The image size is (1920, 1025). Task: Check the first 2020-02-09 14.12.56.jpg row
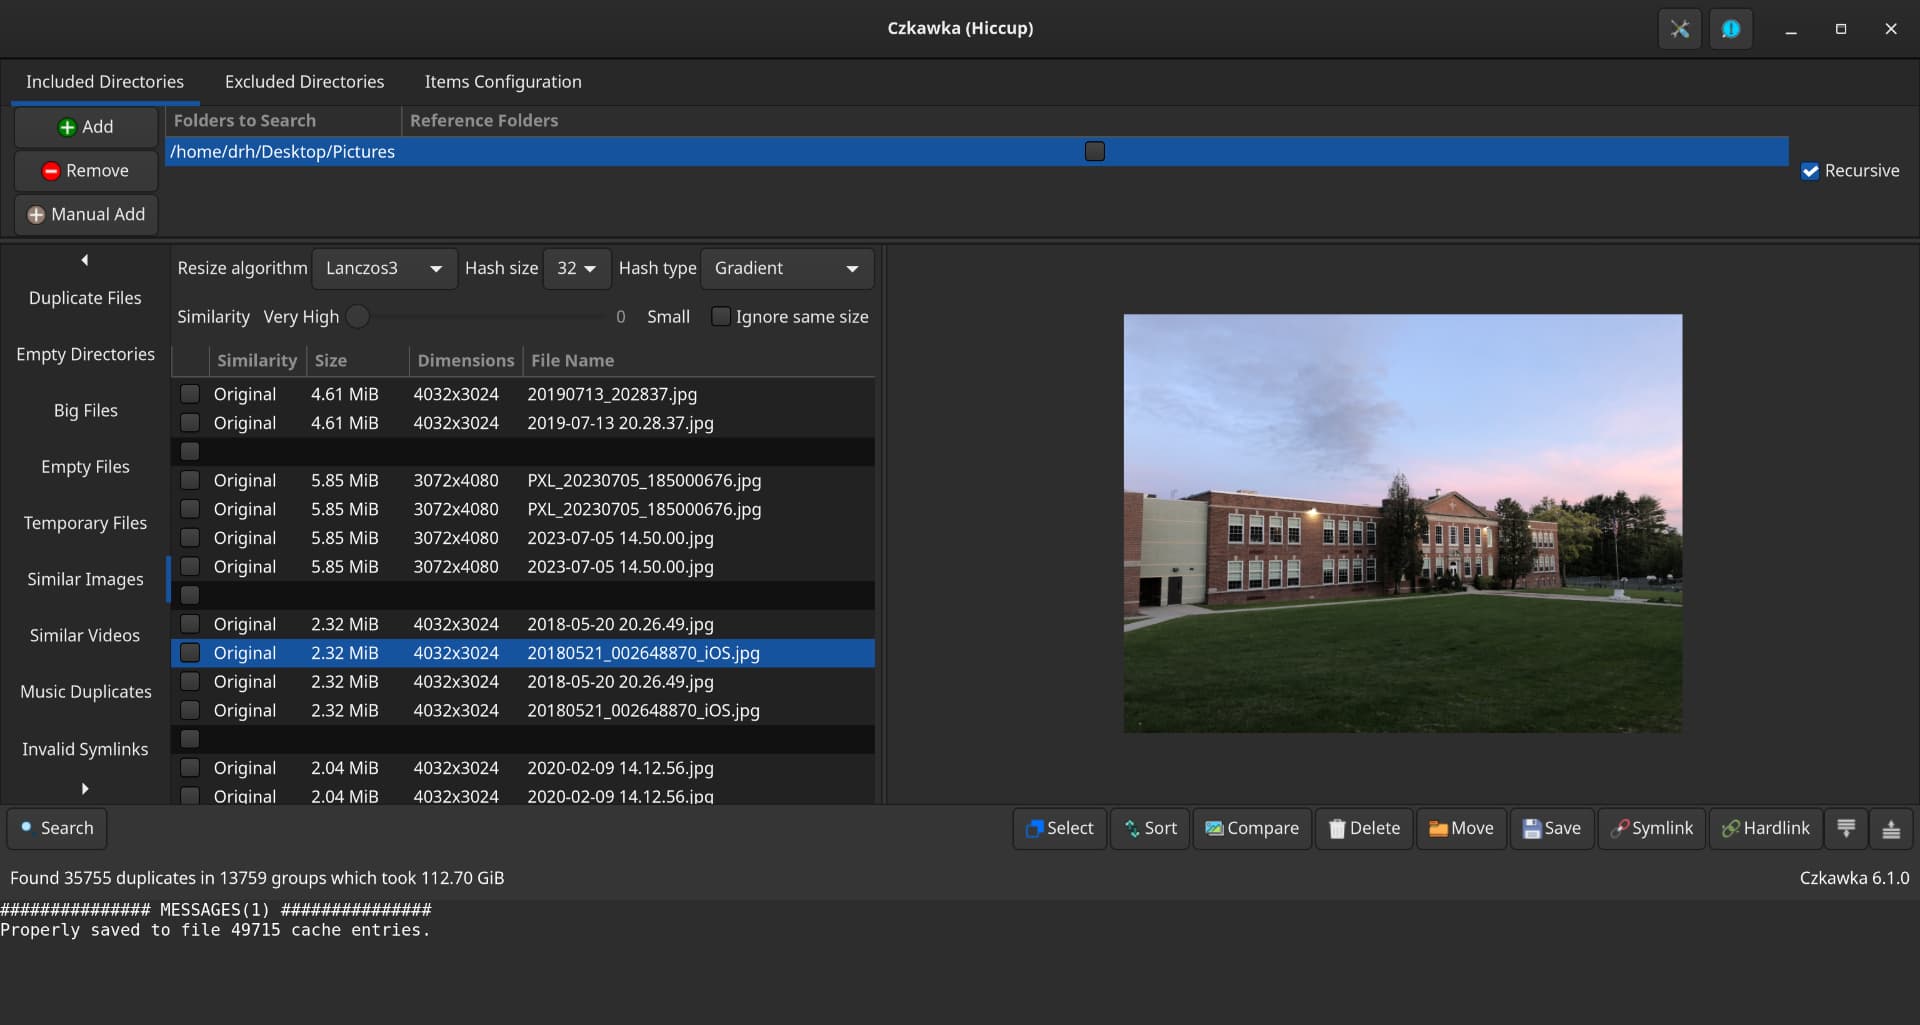[x=190, y=768]
